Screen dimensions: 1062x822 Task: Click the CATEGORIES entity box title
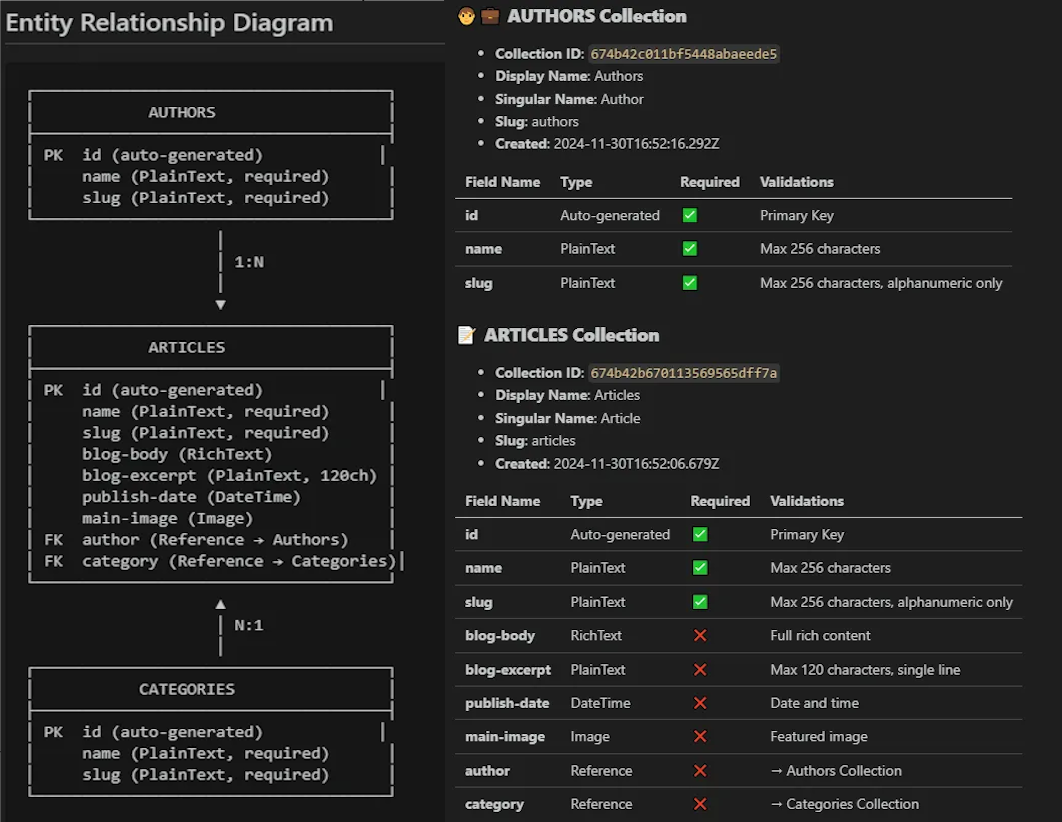click(x=187, y=689)
